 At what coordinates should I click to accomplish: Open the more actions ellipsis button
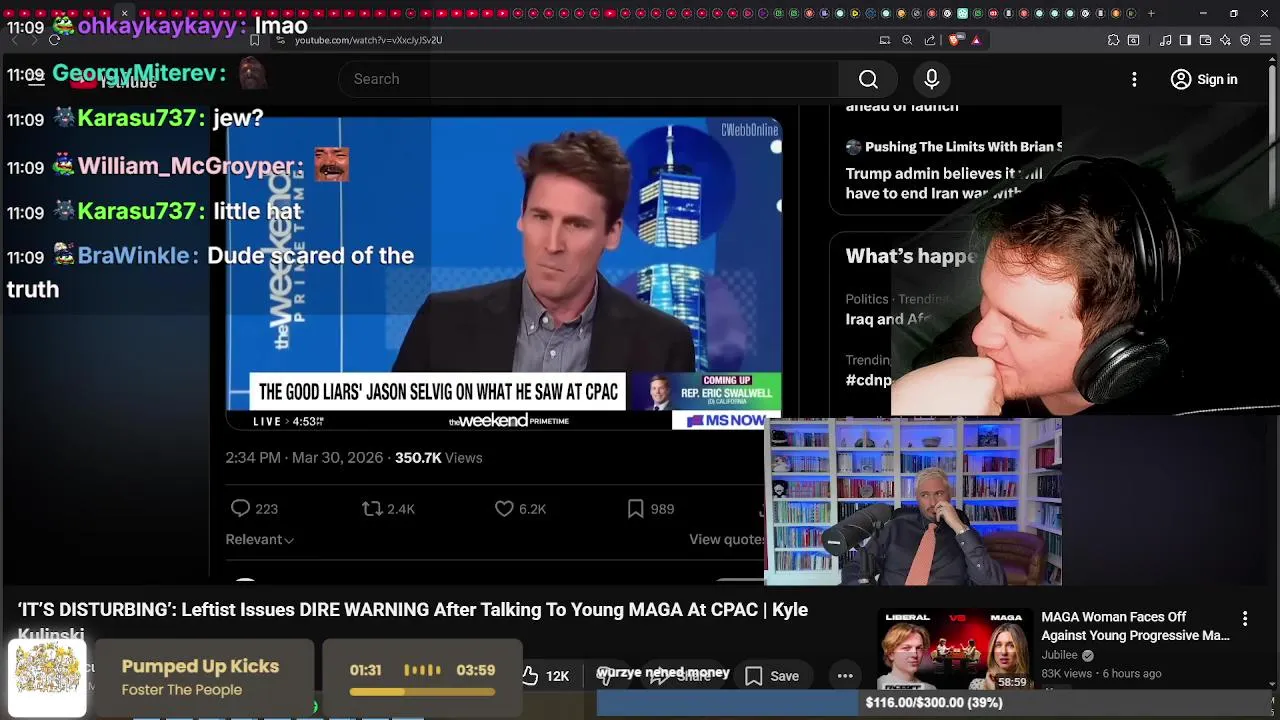coord(845,676)
